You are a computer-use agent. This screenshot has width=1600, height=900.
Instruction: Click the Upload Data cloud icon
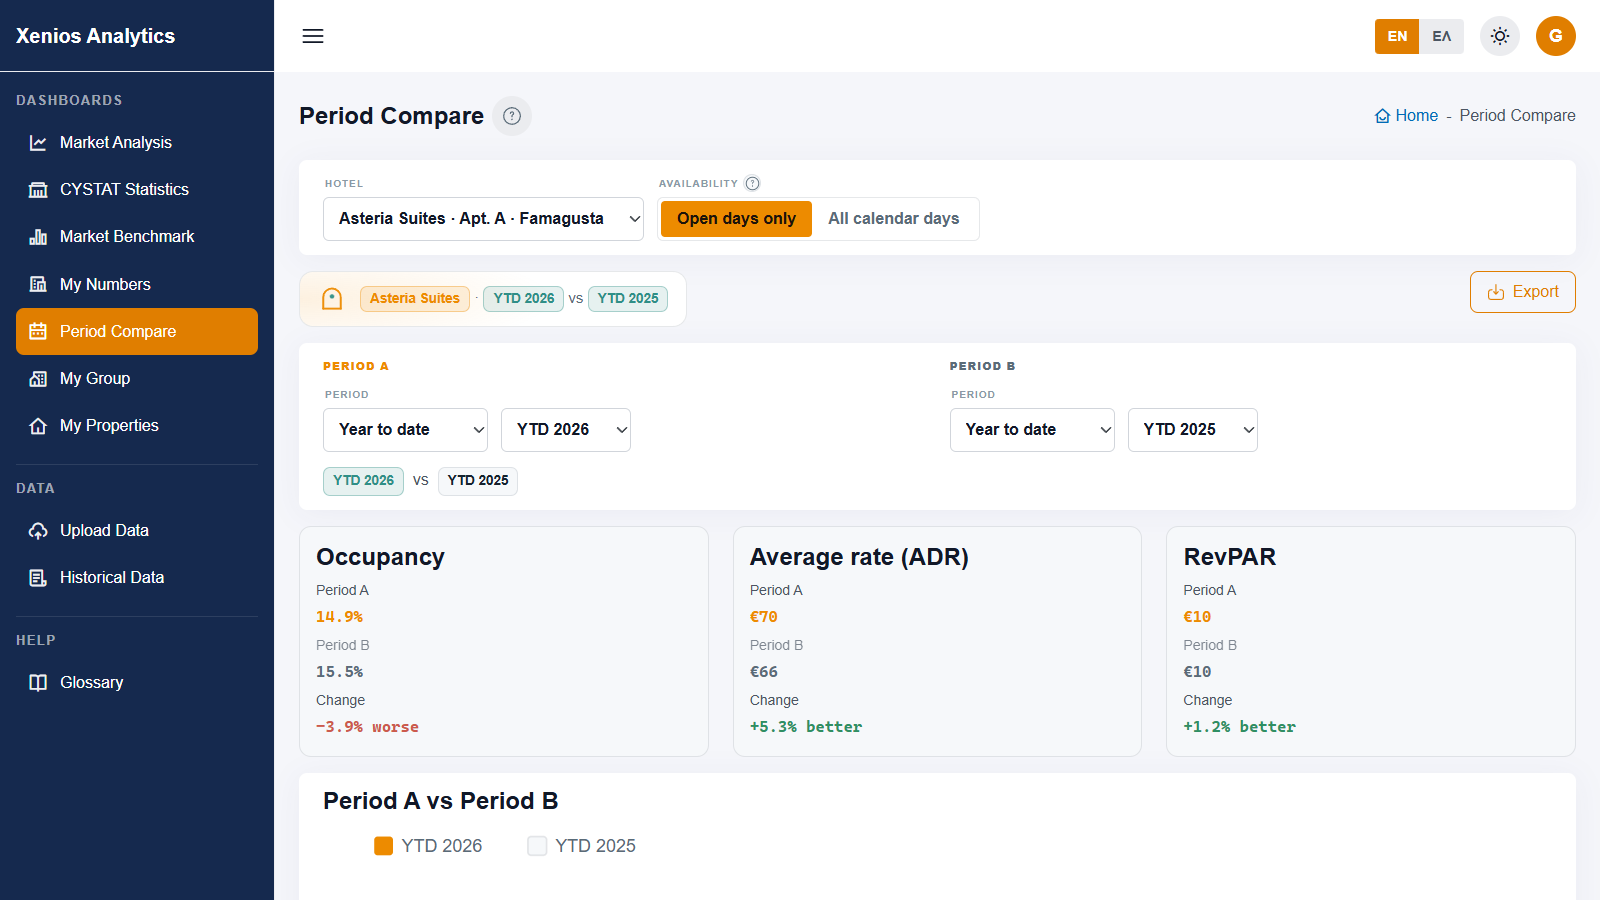coord(38,531)
